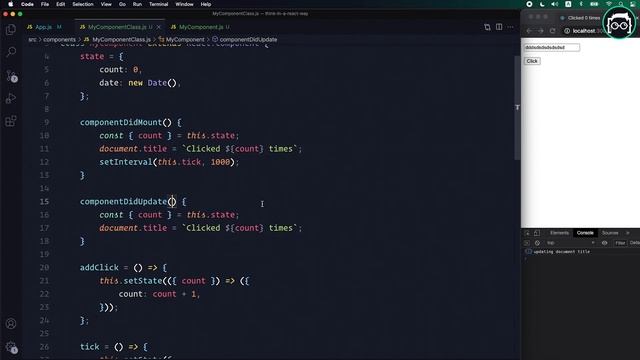This screenshot has width=640, height=360.
Task: Expand more DevTools tabs chevron
Action: (x=628, y=233)
